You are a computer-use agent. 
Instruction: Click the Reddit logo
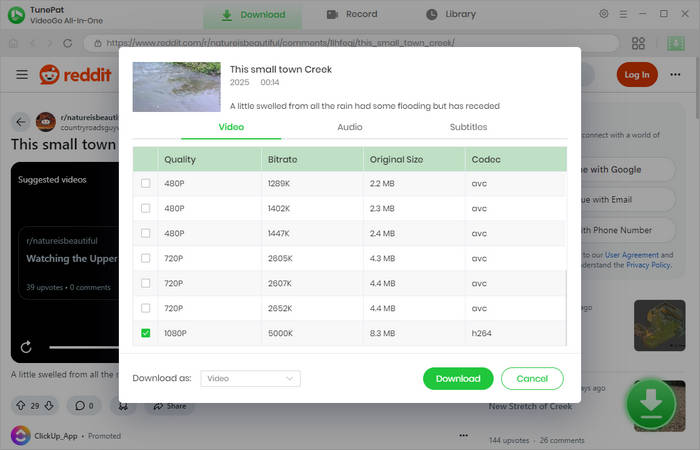point(75,75)
